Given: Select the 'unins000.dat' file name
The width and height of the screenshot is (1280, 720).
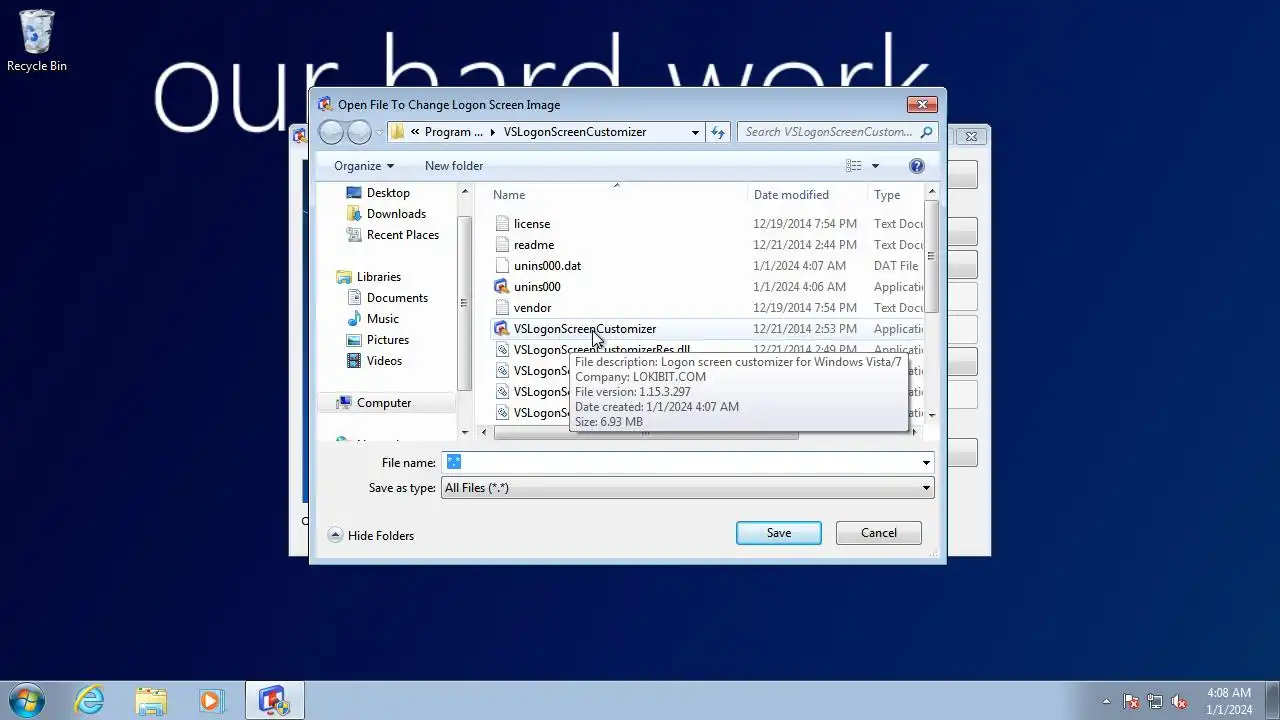Looking at the screenshot, I should [547, 266].
